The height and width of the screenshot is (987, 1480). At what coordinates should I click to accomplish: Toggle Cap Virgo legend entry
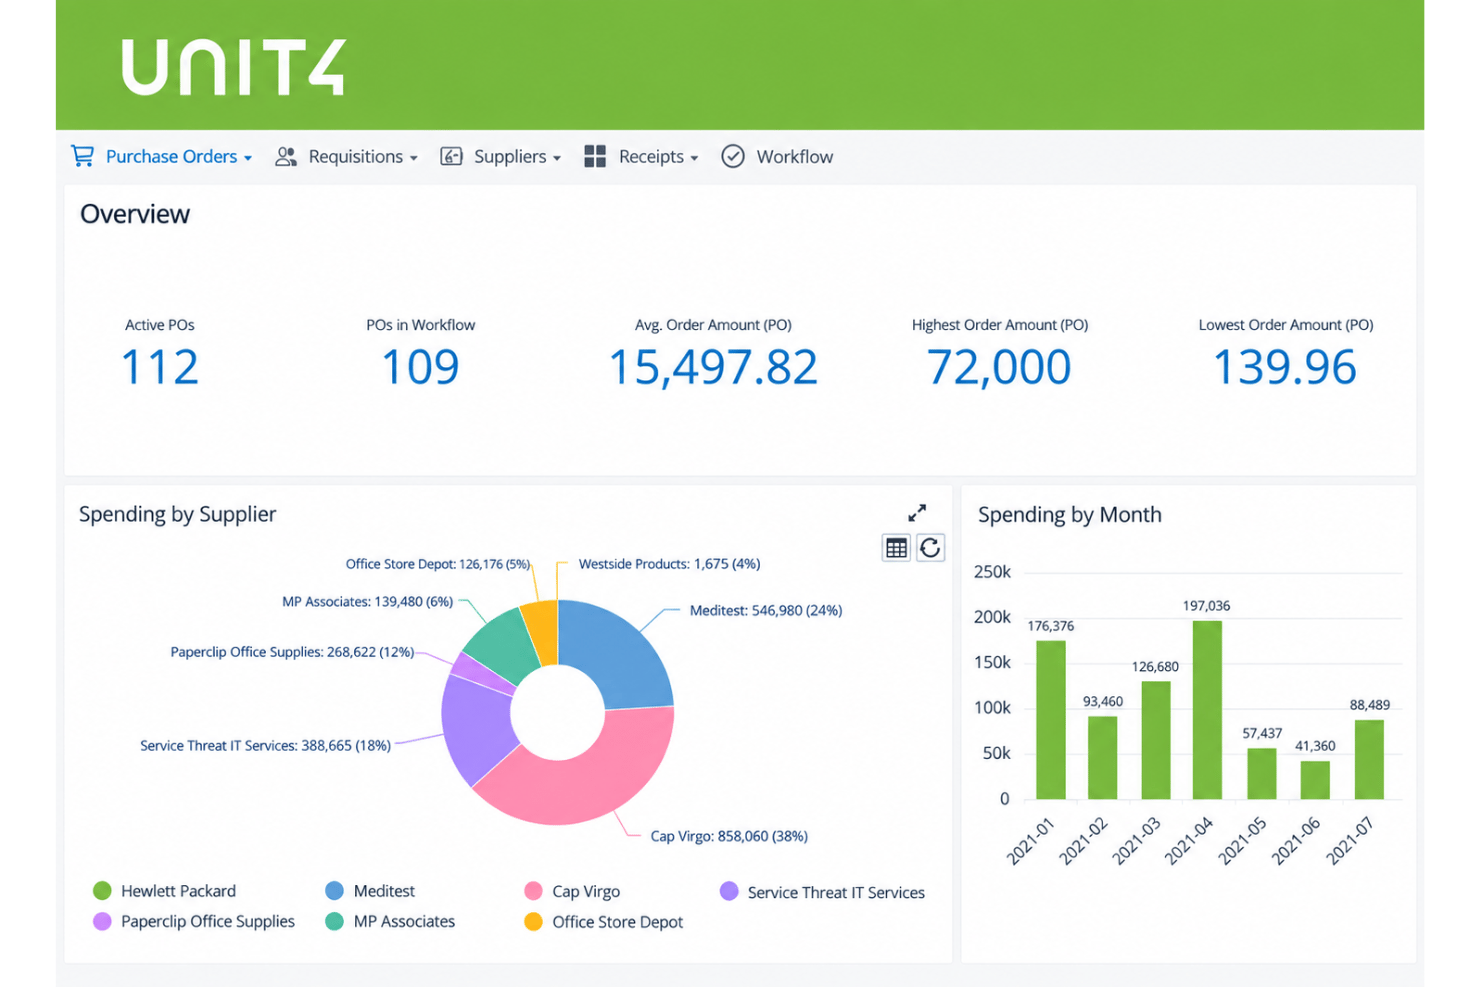572,891
